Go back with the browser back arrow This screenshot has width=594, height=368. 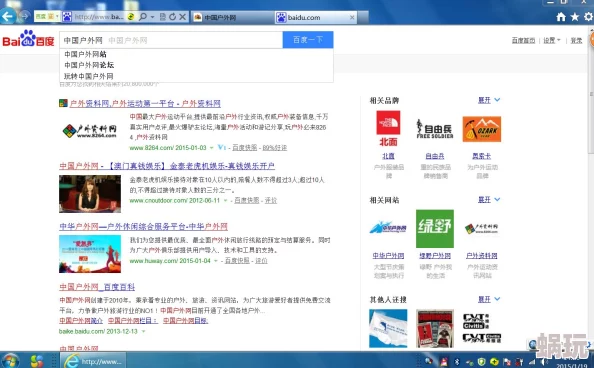8,16
